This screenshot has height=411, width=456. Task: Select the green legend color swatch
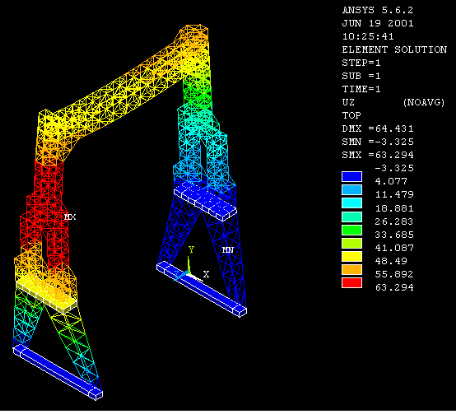[352, 230]
